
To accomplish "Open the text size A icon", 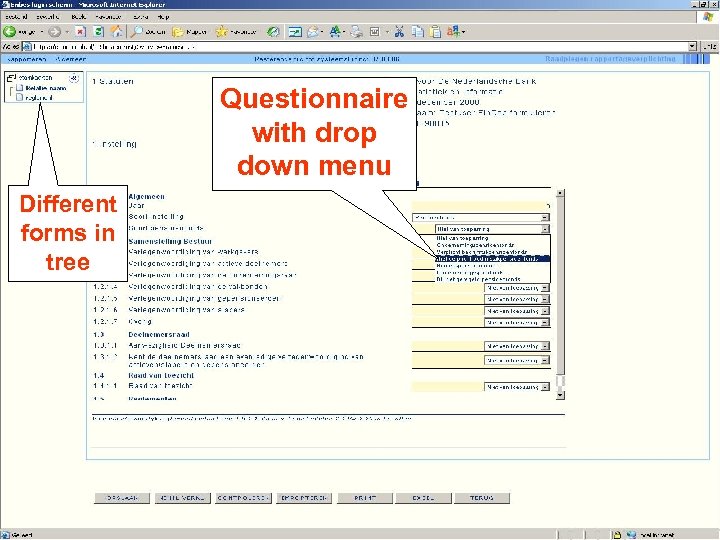I will 335,32.
